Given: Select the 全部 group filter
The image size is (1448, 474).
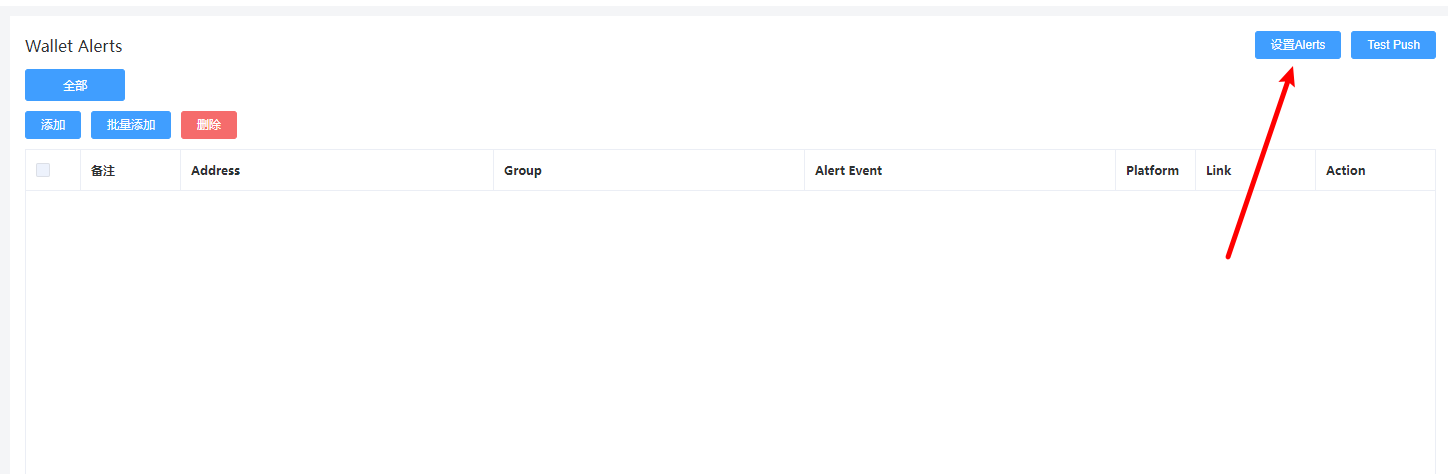Looking at the screenshot, I should coord(75,85).
